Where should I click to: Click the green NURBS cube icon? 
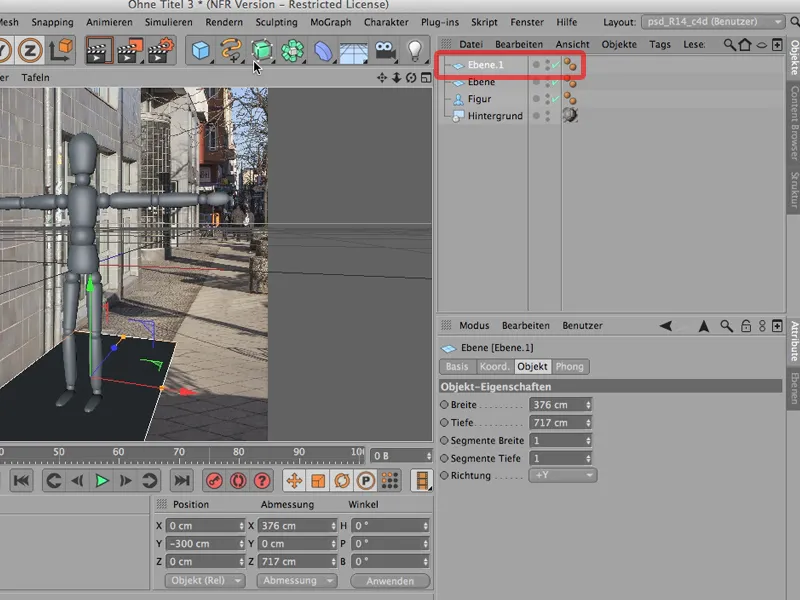pyautogui.click(x=262, y=51)
